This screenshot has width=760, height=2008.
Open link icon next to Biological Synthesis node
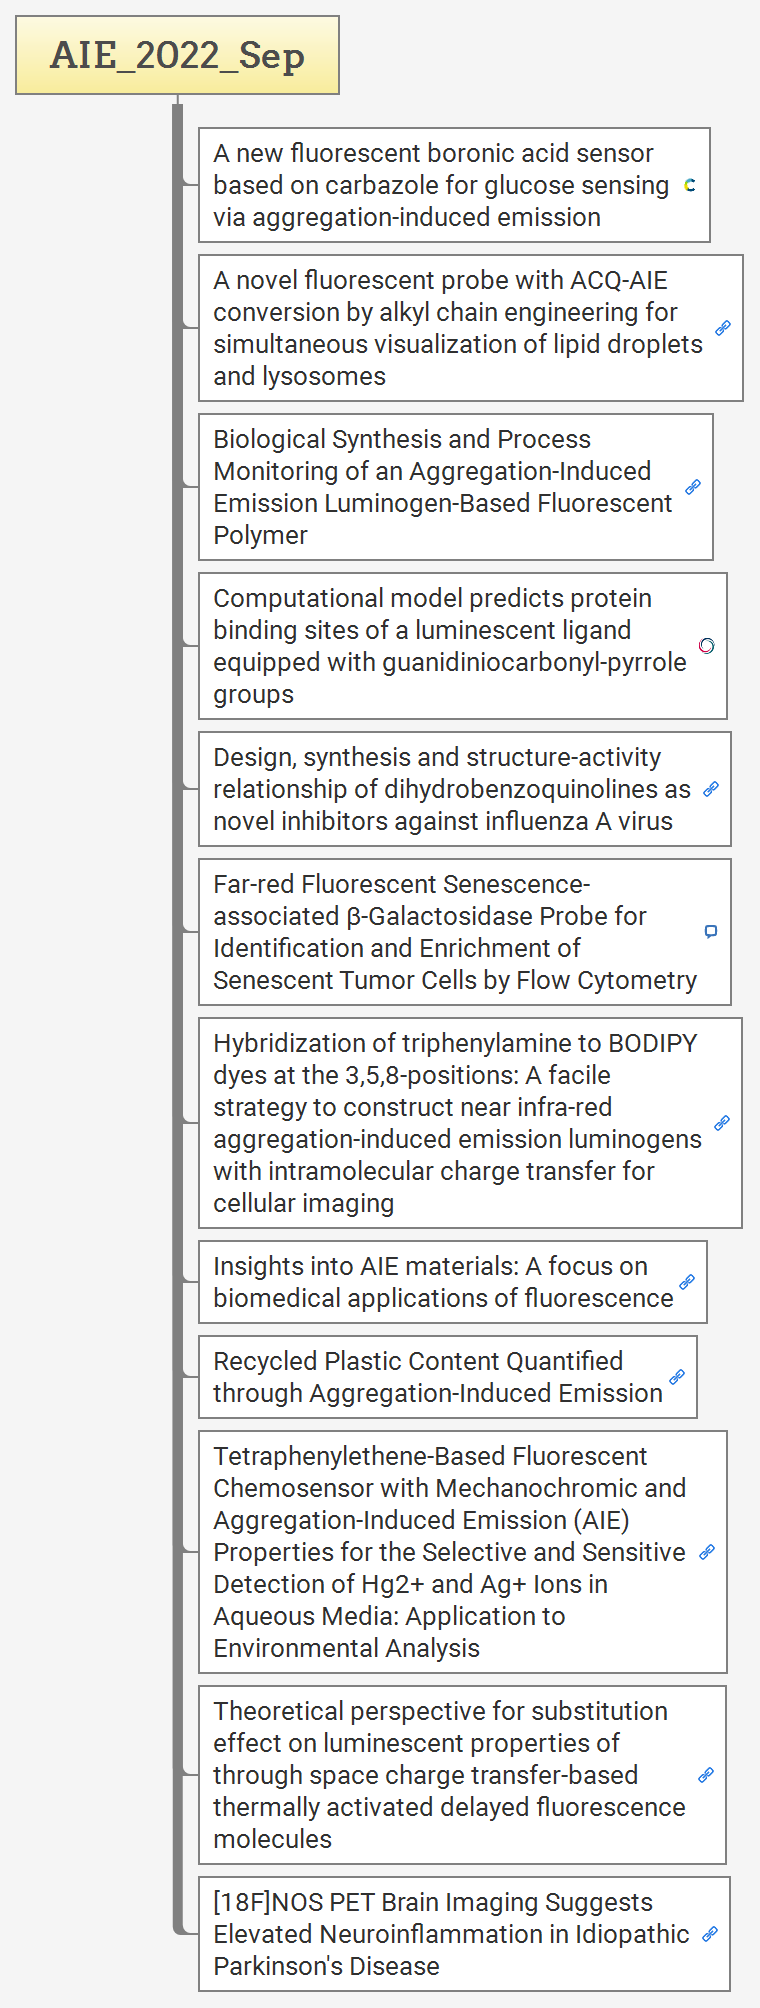tap(692, 487)
